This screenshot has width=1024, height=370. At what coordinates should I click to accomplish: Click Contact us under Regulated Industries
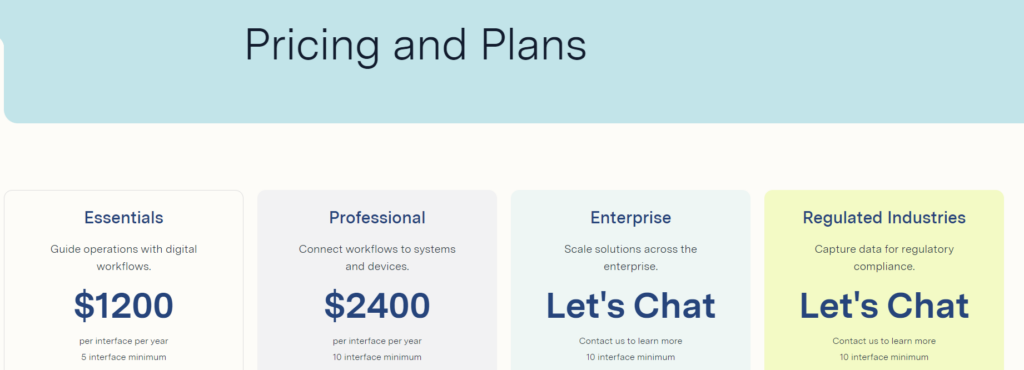pyautogui.click(x=884, y=341)
